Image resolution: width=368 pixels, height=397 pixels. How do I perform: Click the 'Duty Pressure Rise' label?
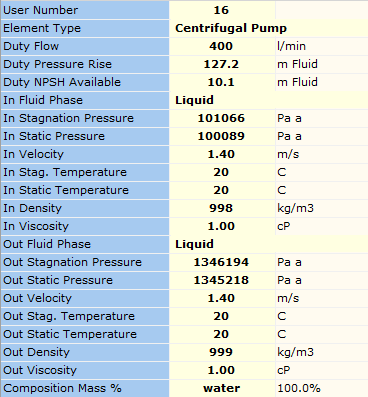point(58,64)
